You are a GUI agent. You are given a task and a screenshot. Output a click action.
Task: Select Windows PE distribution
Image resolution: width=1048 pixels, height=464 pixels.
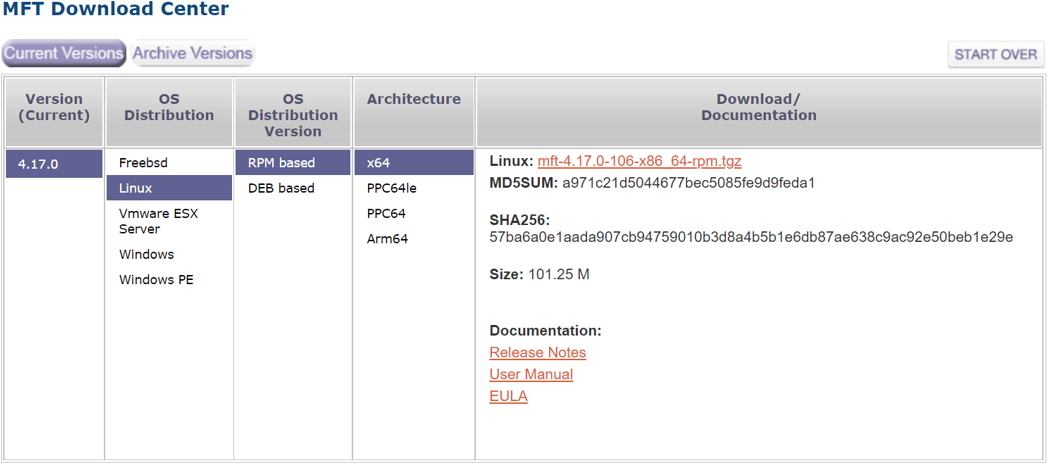[156, 280]
